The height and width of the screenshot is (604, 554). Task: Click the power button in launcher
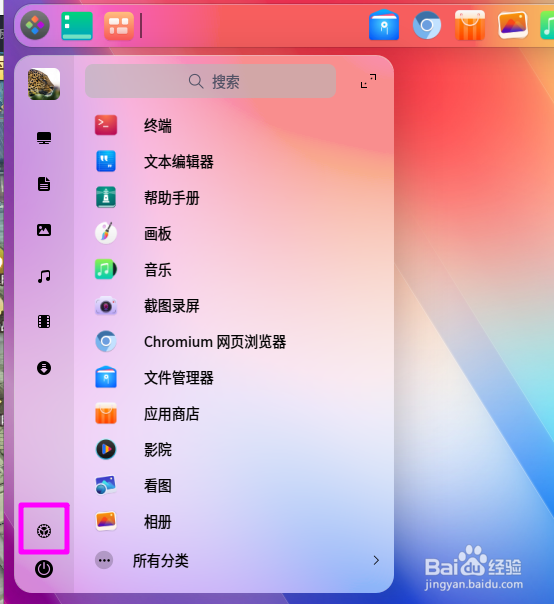click(44, 569)
